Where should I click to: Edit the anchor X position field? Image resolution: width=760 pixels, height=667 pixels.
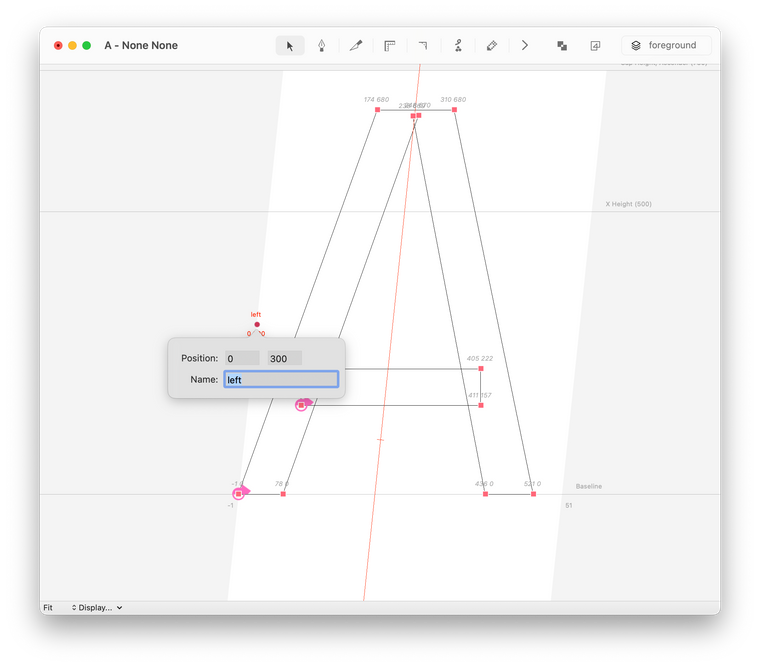click(x=242, y=358)
